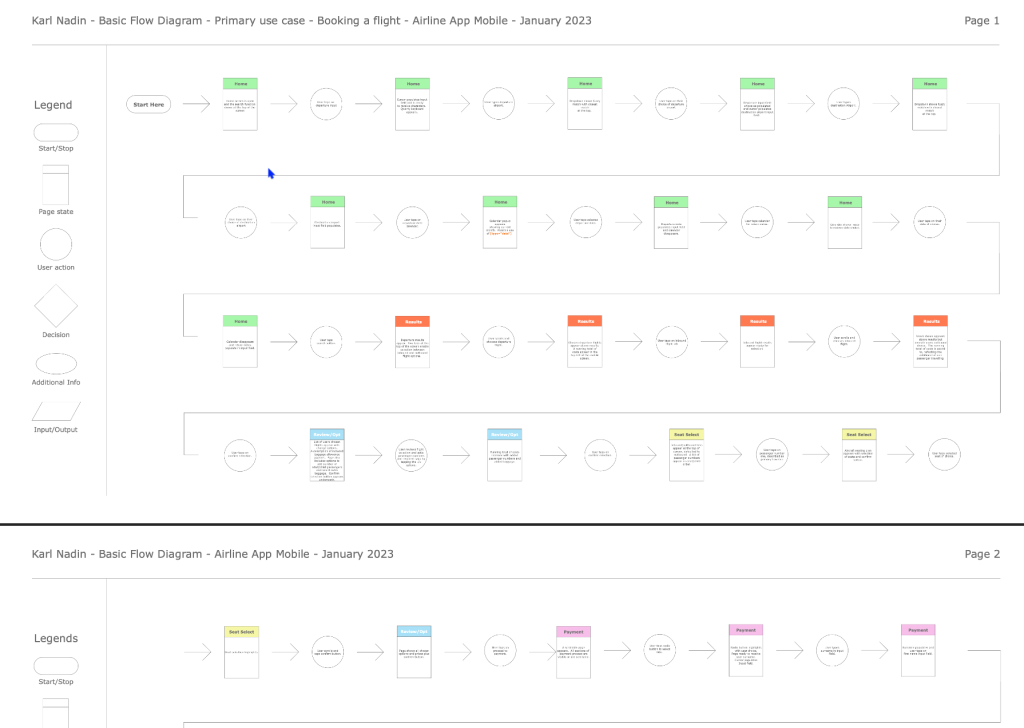Click the first orange Results header
Viewport: 1024px width, 728px height.
click(412, 322)
